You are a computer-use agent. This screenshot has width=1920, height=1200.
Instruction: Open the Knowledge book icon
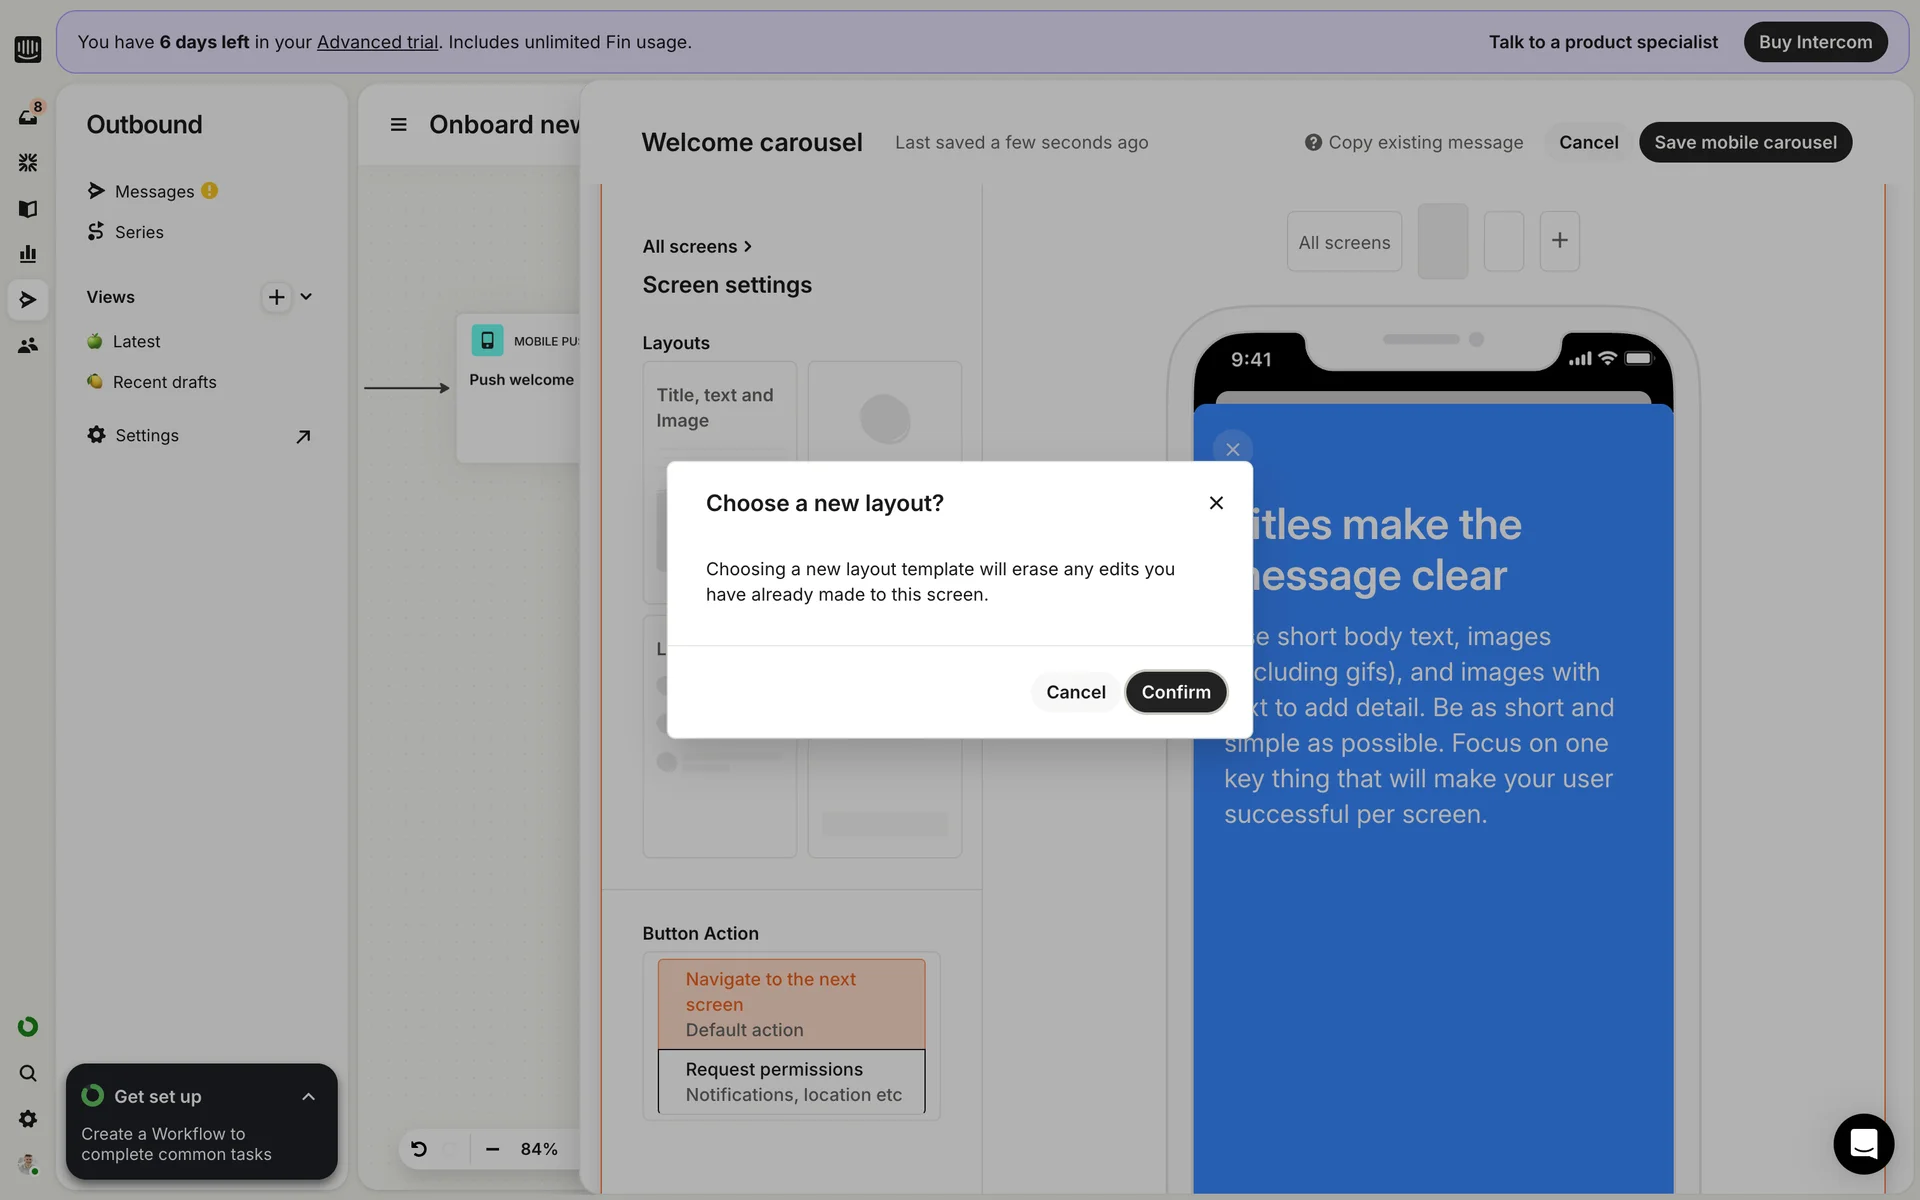(28, 208)
